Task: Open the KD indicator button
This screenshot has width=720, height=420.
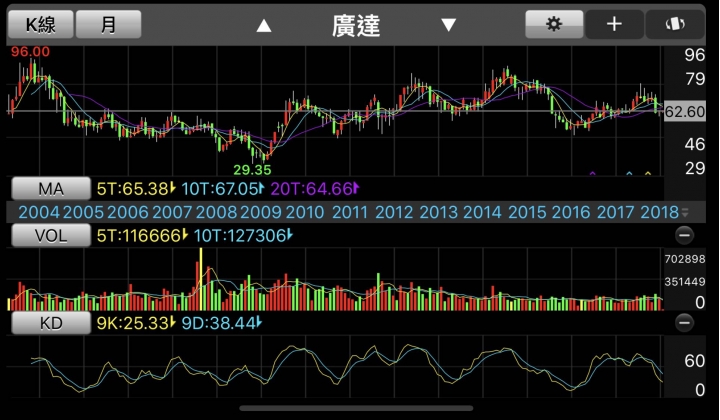Action: click(x=51, y=323)
